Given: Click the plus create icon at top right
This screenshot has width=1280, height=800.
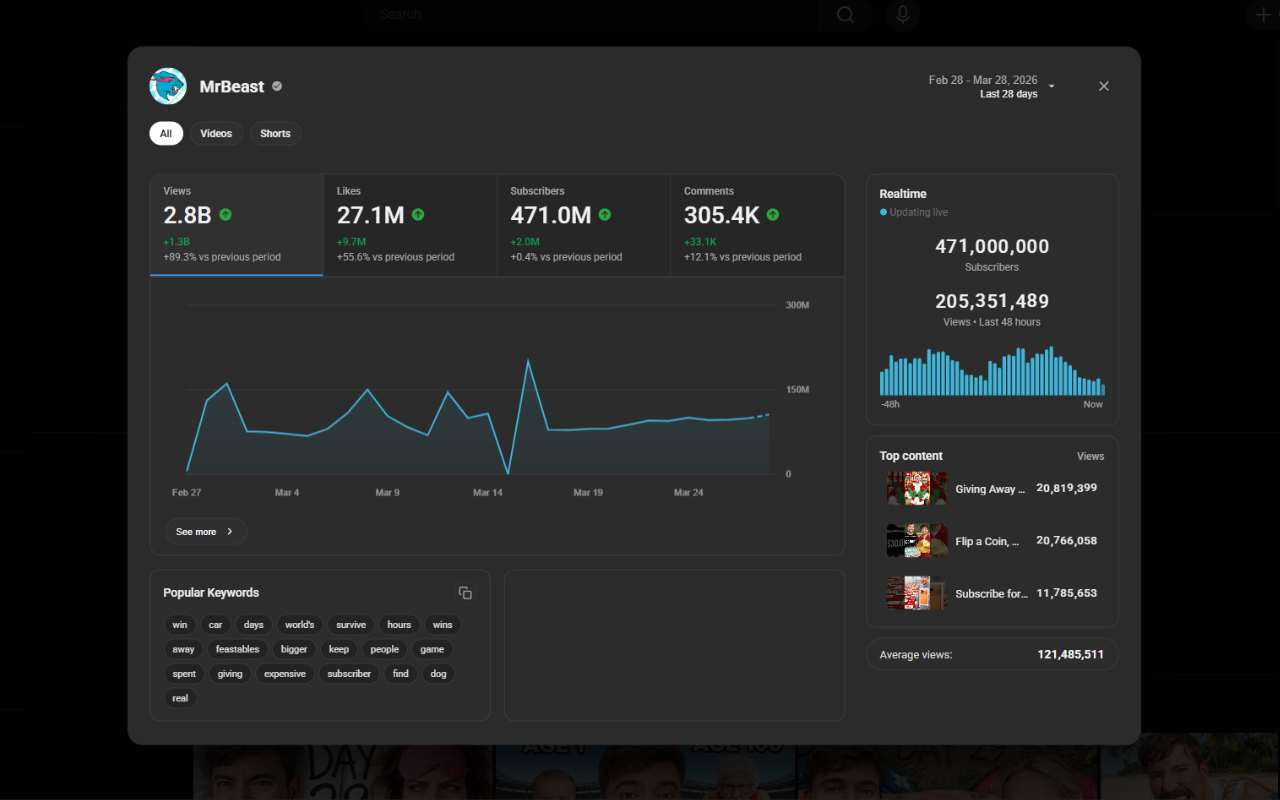Looking at the screenshot, I should (1263, 15).
